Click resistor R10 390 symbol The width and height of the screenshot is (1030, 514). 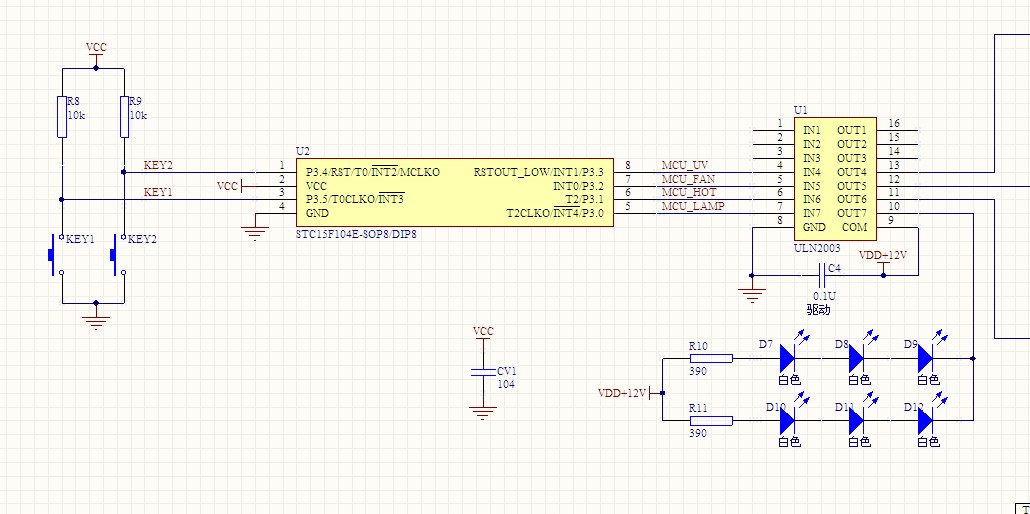coord(711,357)
